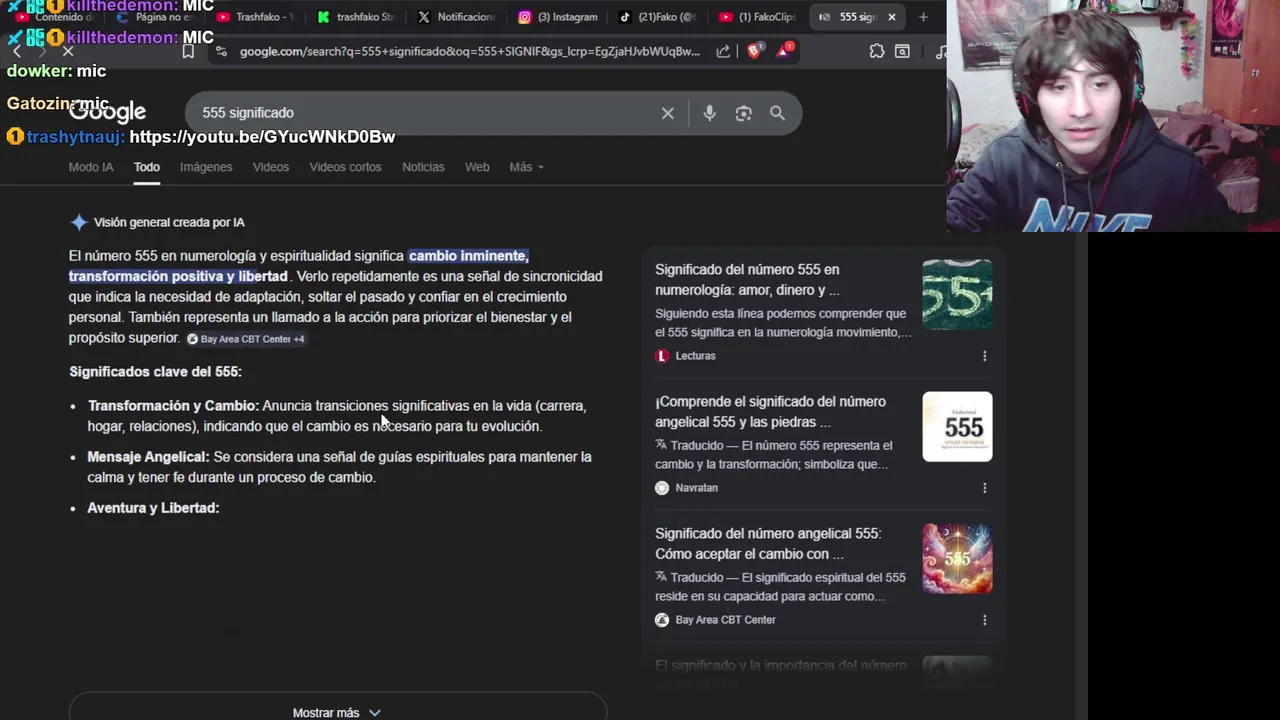Share the page with the share icon
Viewport: 1280px width, 720px height.
tap(723, 51)
